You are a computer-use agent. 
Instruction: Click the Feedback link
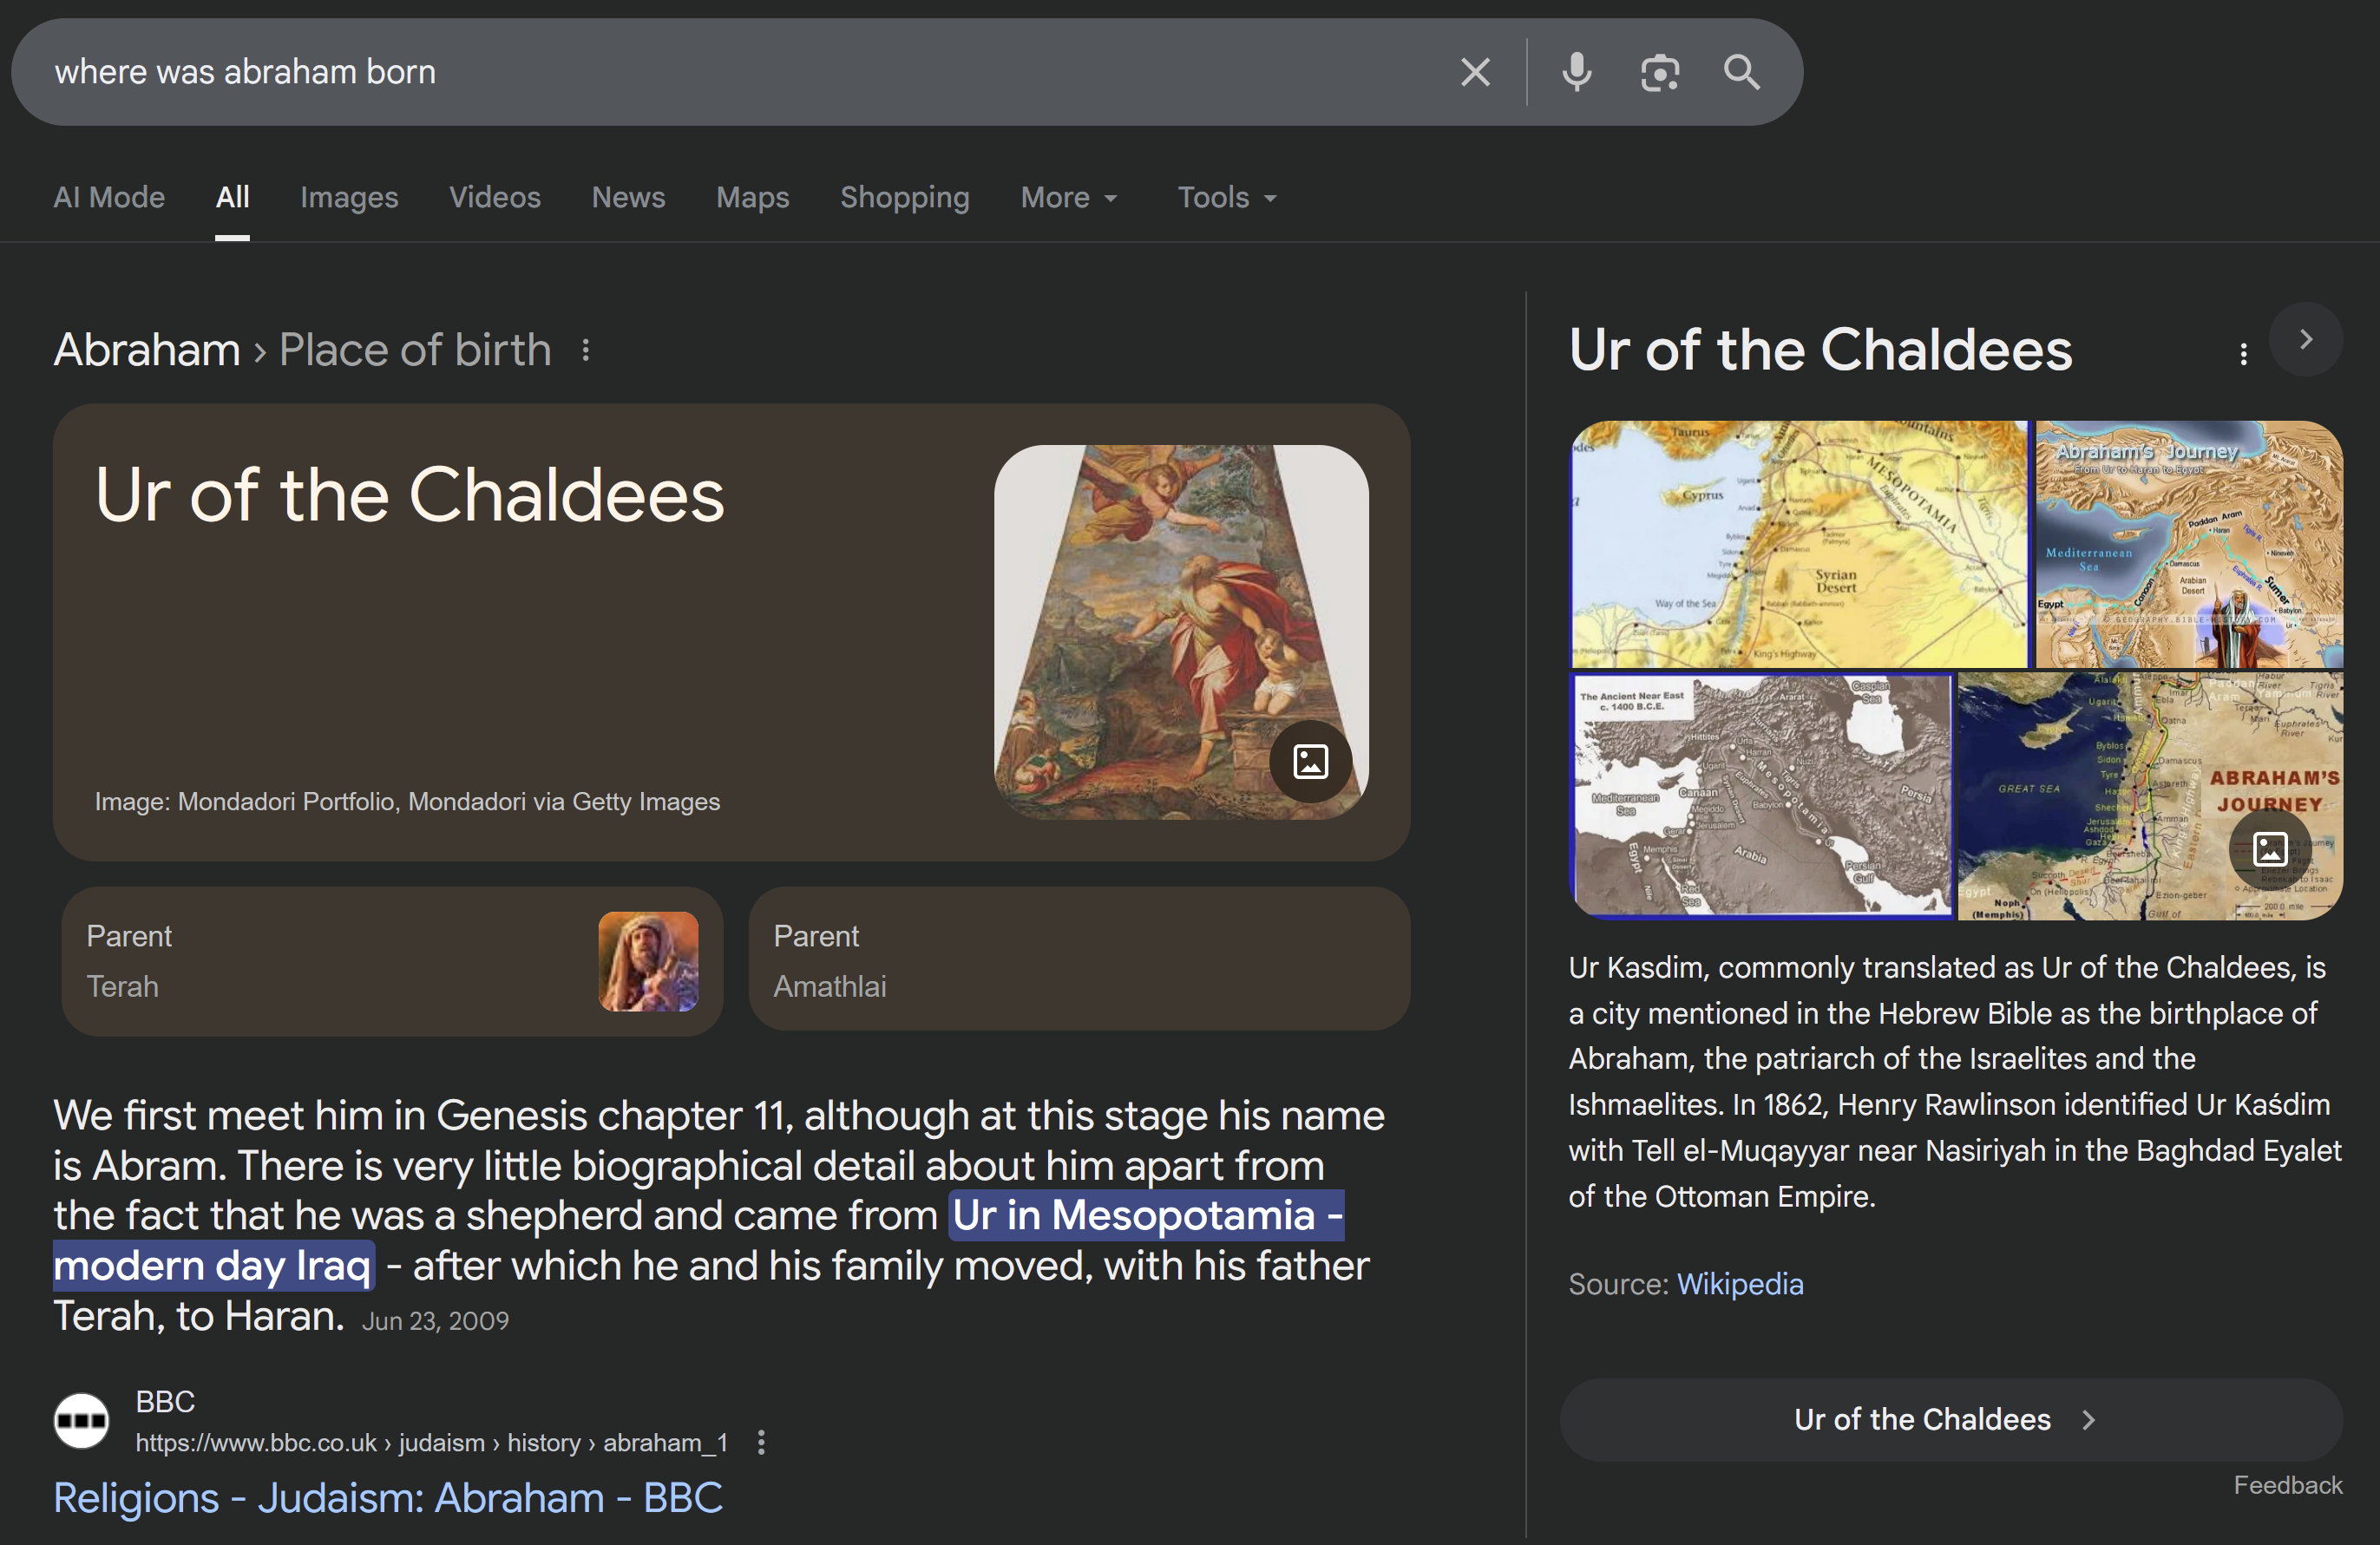pos(2288,1485)
